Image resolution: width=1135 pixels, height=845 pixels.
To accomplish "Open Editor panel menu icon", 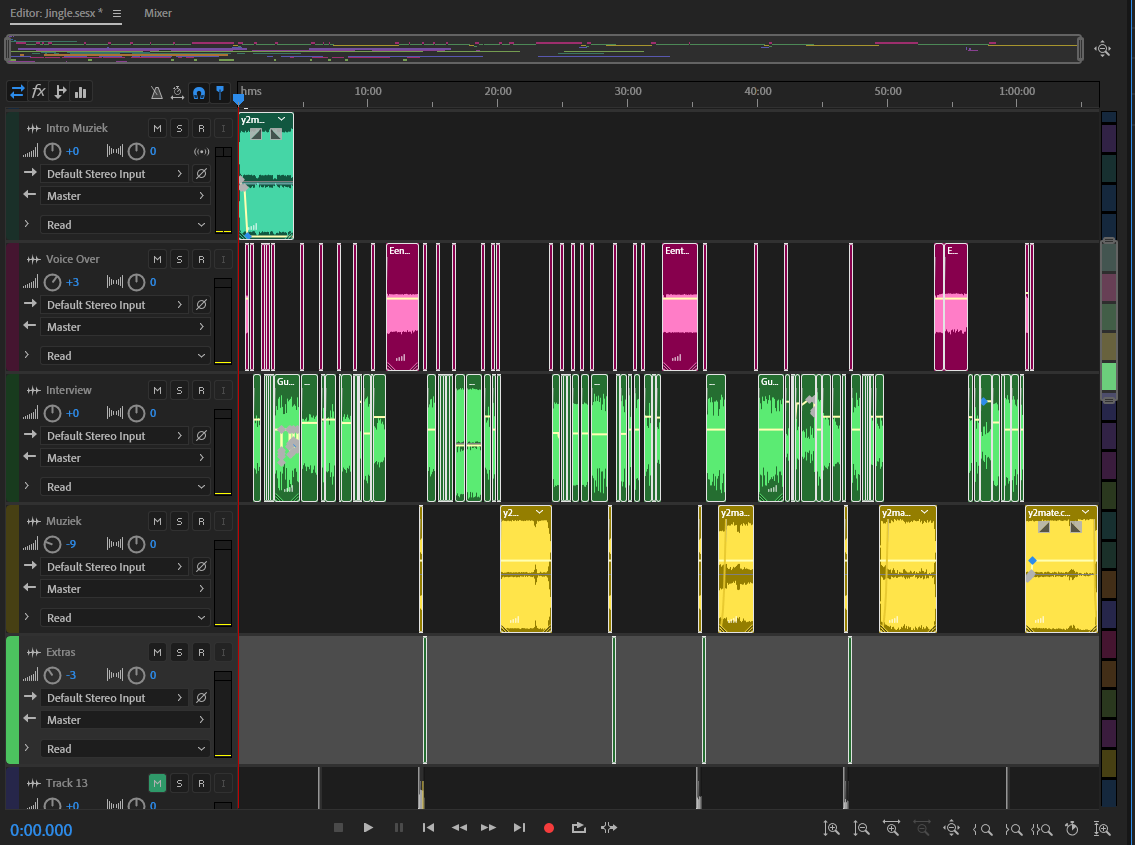I will click(117, 13).
